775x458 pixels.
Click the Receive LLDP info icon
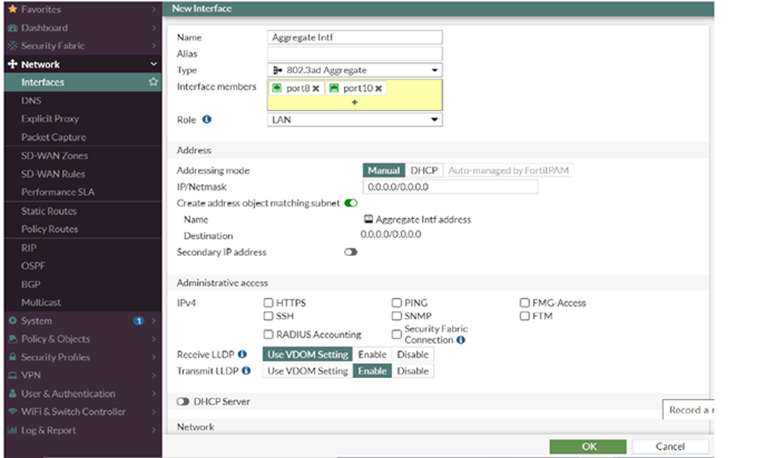click(243, 354)
